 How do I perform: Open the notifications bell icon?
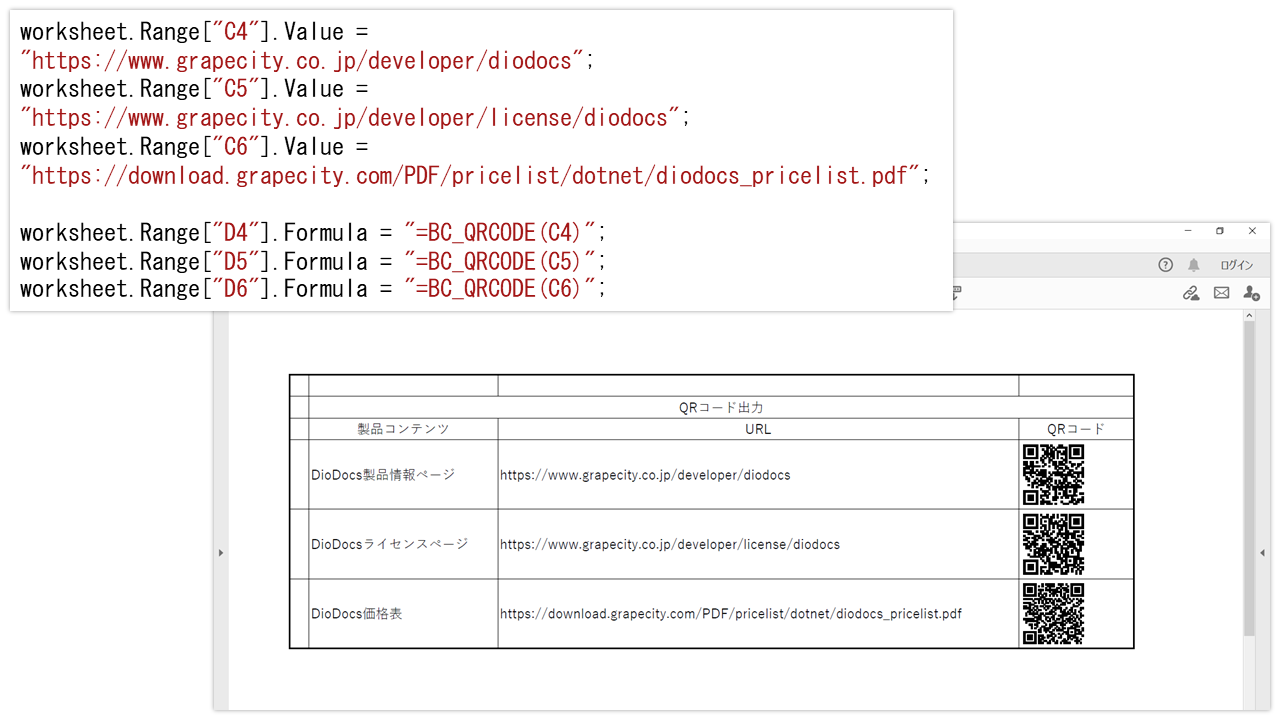tap(1193, 265)
